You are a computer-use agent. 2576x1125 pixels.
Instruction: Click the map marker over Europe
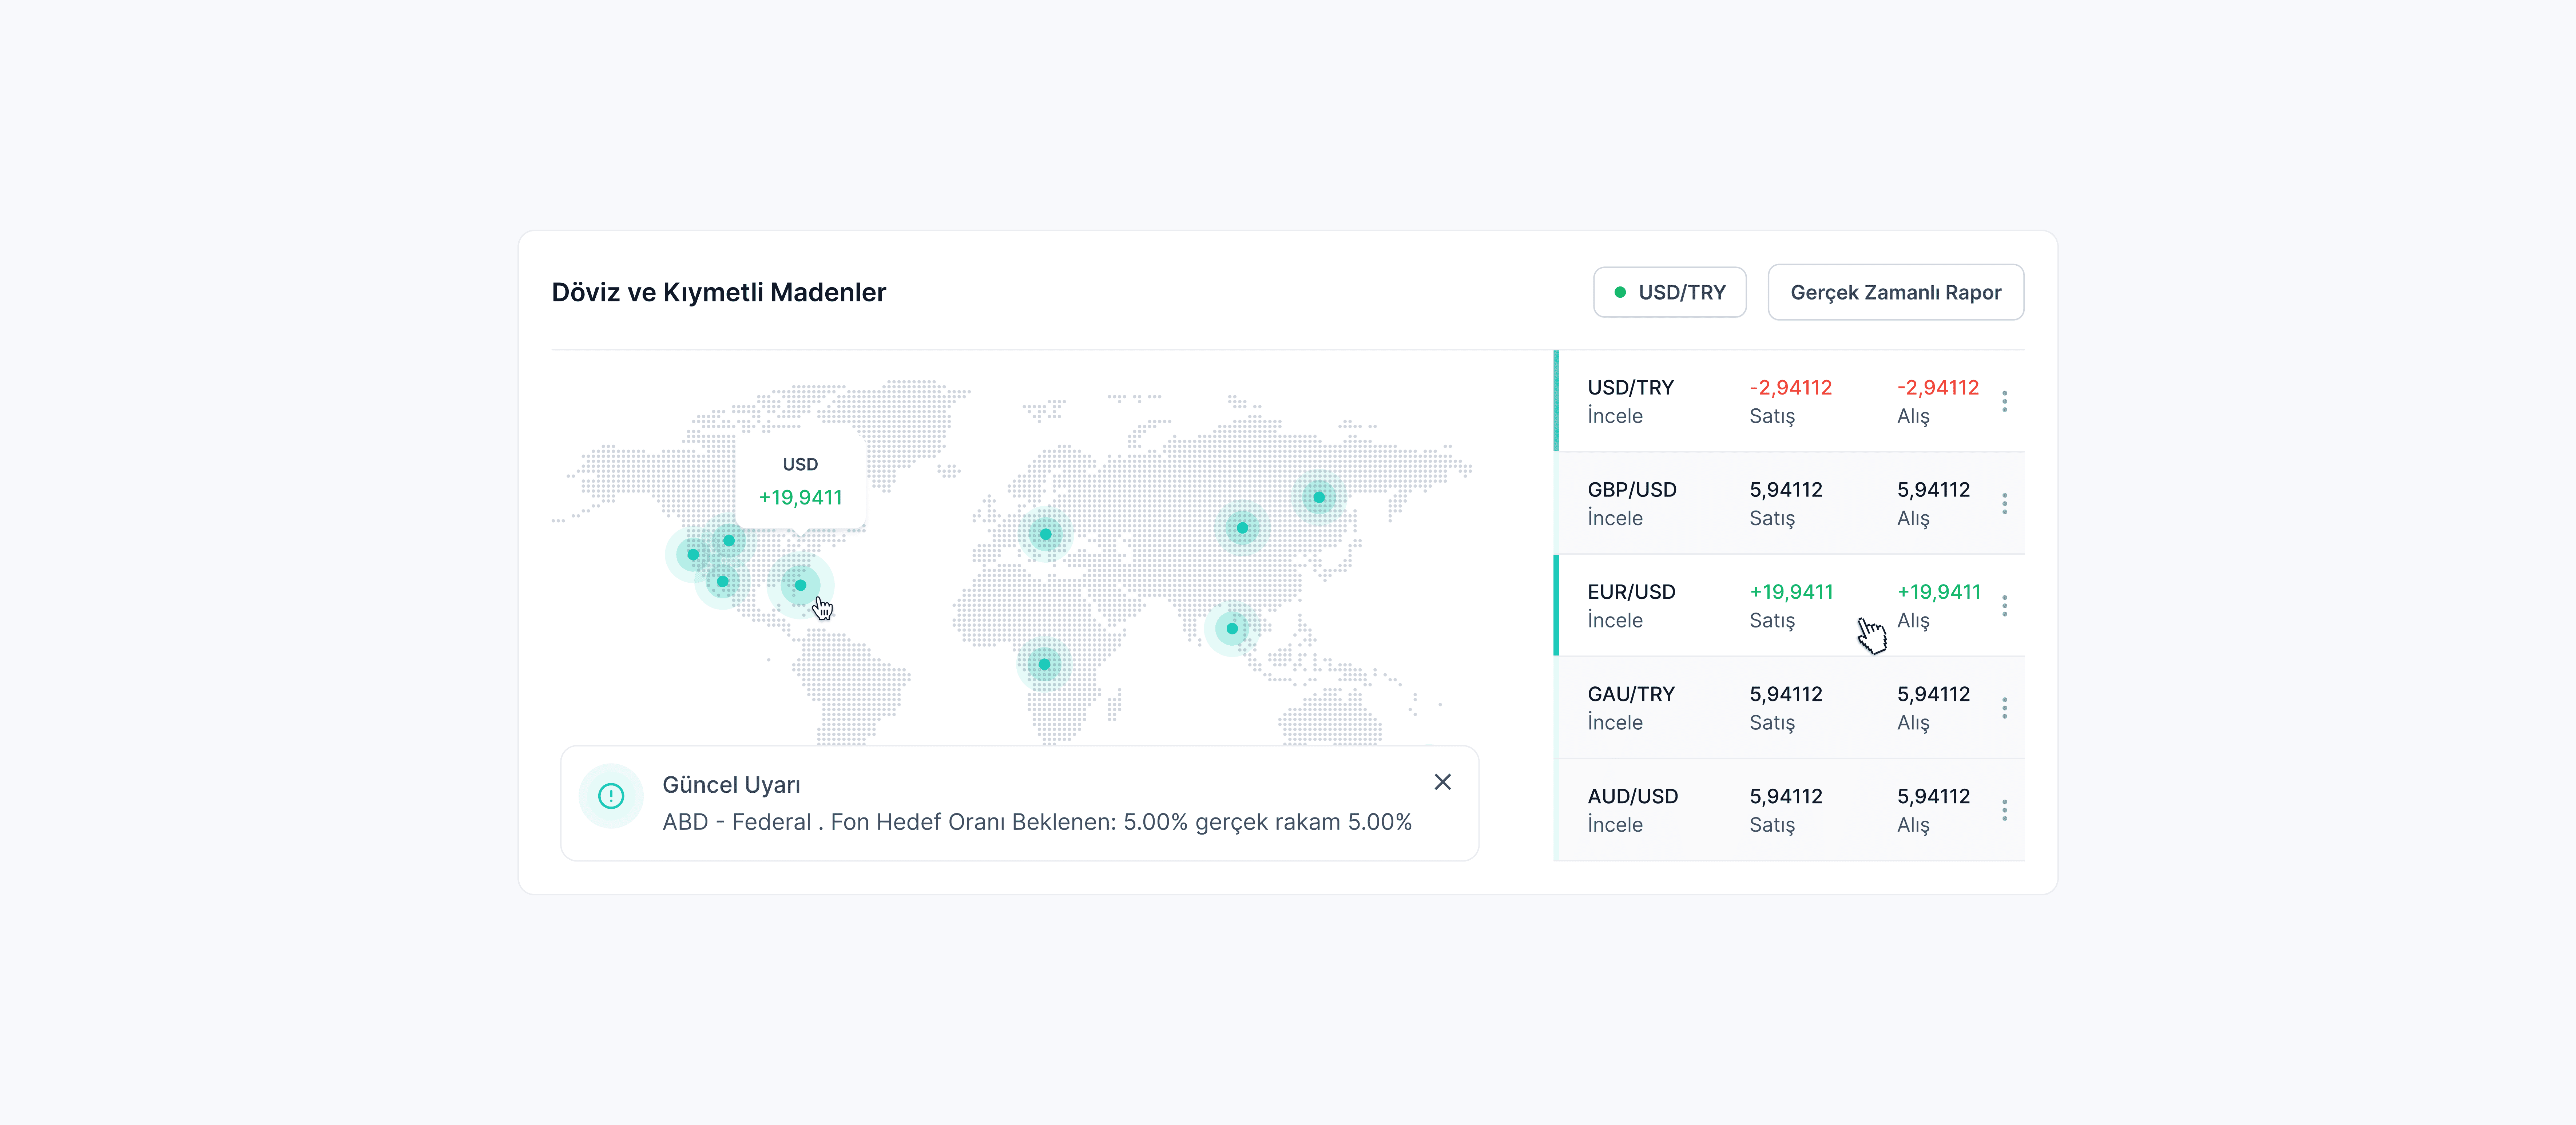pyautogui.click(x=1046, y=534)
